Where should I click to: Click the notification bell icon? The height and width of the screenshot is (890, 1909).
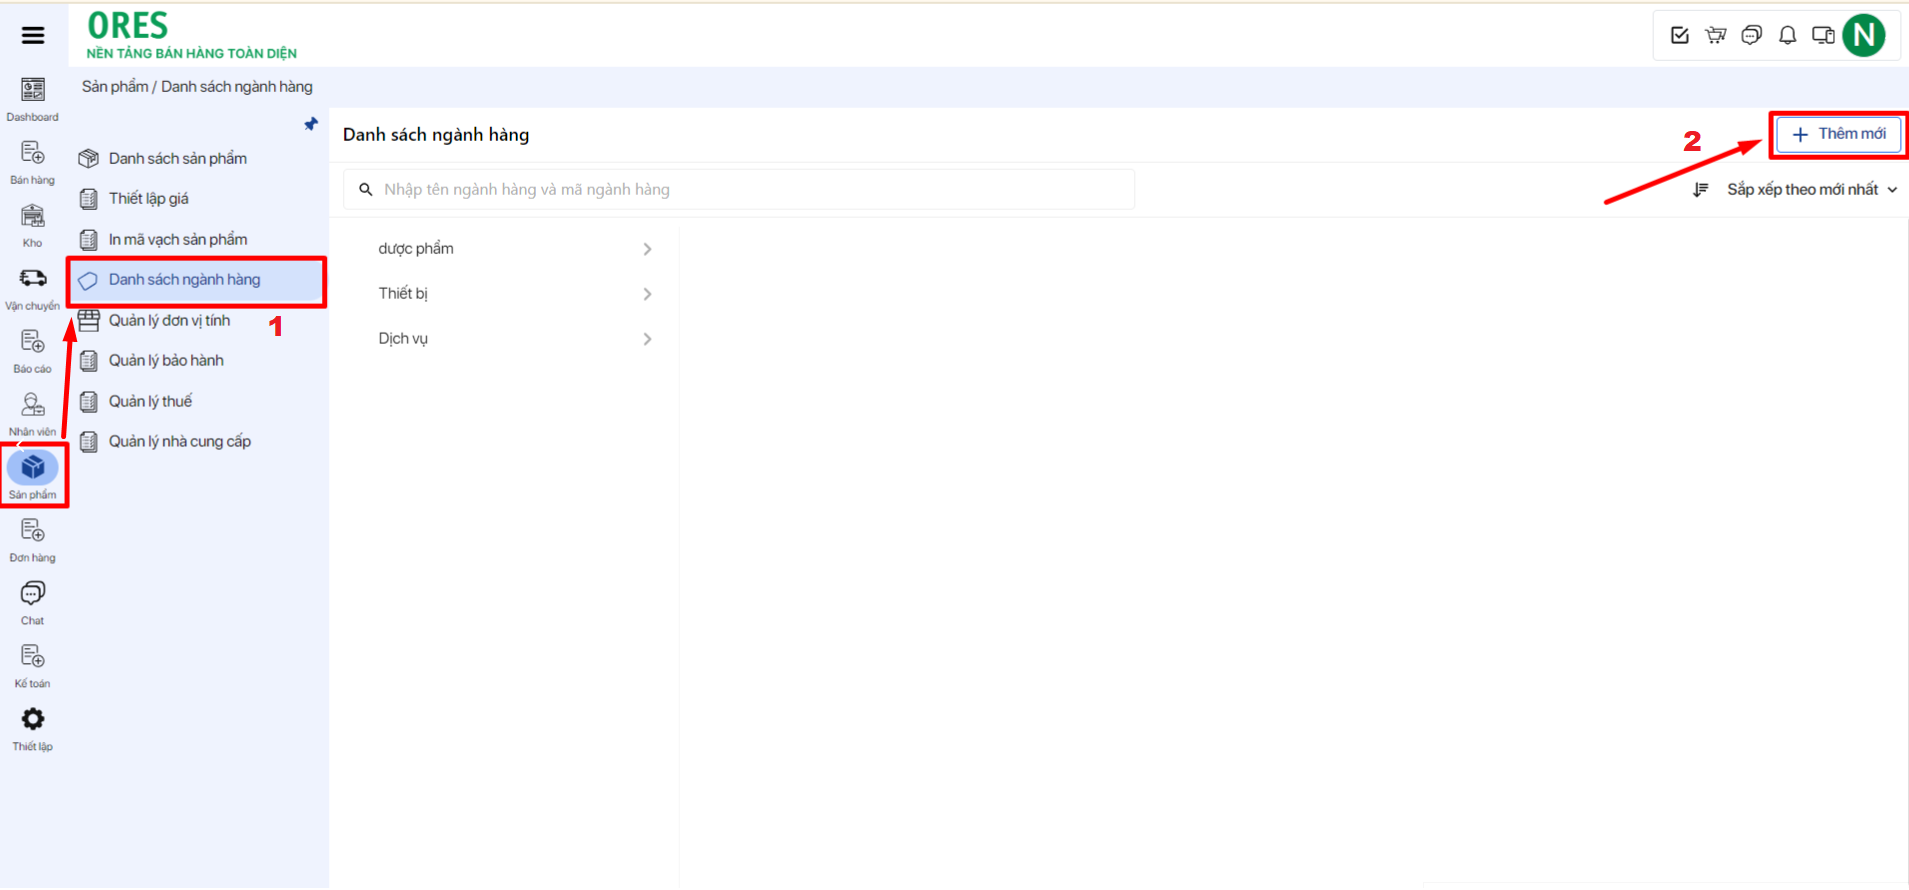click(1787, 36)
